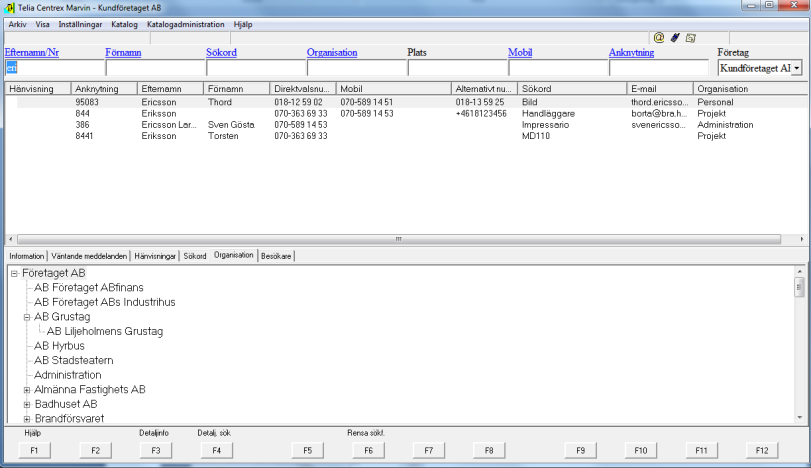The height and width of the screenshot is (468, 811).
Task: Click the F10 function button
Action: click(x=641, y=450)
